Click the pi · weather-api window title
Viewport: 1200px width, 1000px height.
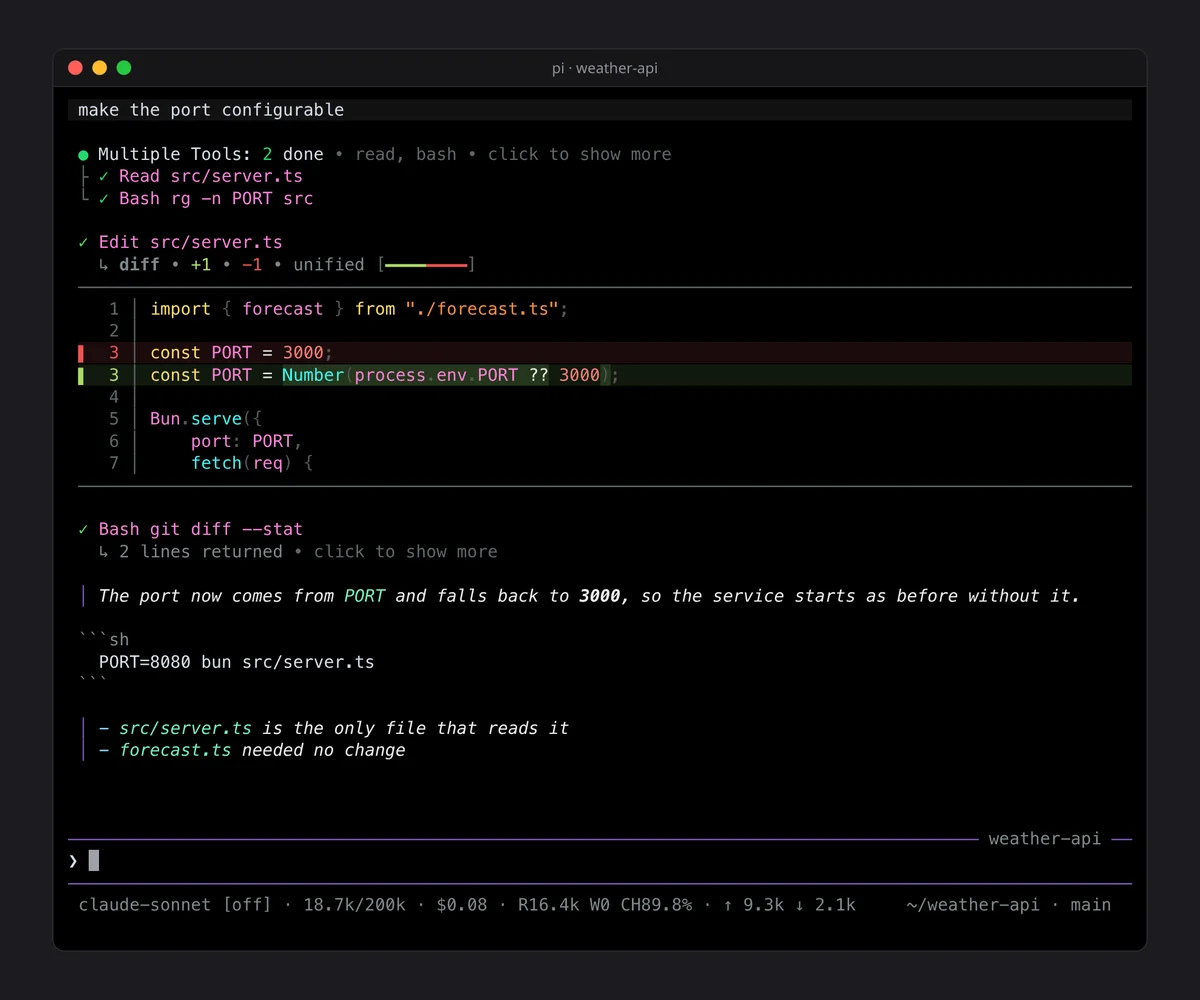(x=605, y=68)
